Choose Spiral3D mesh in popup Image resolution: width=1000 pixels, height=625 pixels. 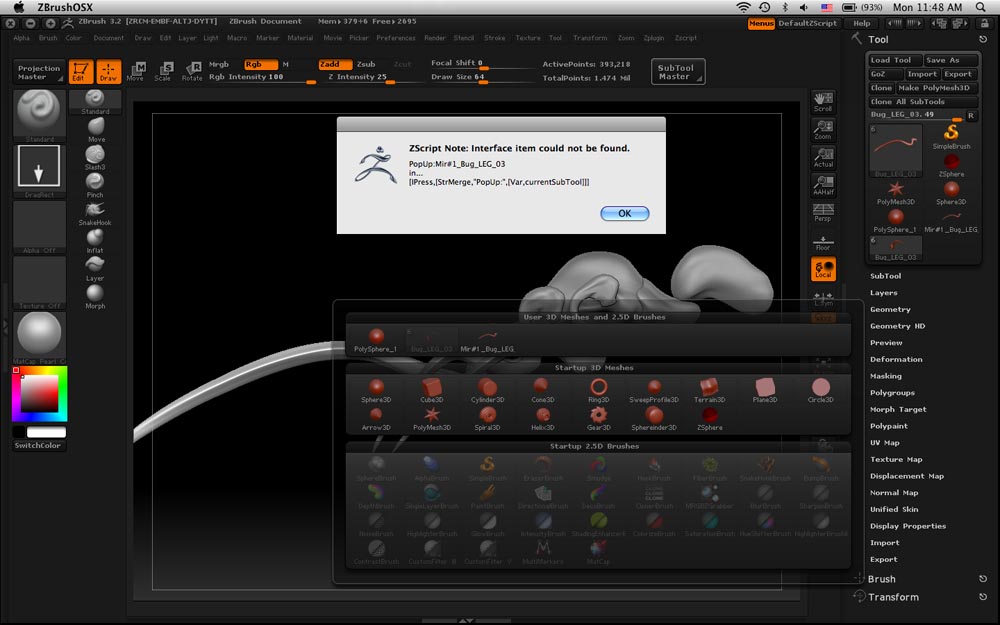tap(487, 418)
